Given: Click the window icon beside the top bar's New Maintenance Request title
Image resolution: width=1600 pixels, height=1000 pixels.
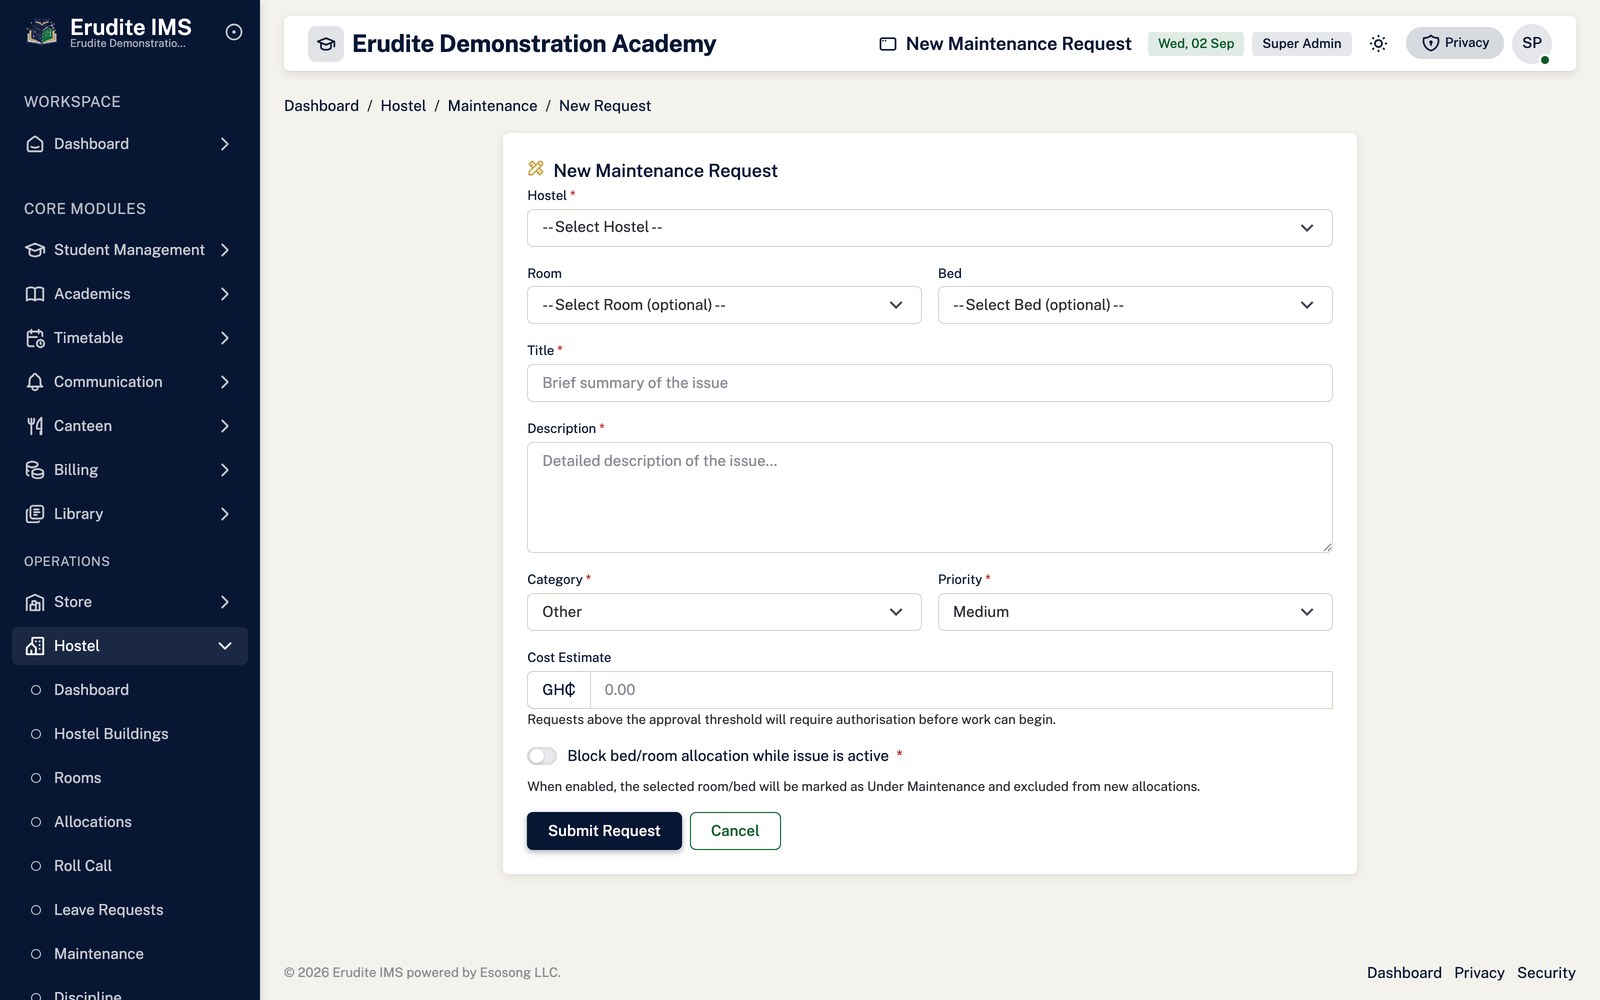Looking at the screenshot, I should (x=887, y=44).
